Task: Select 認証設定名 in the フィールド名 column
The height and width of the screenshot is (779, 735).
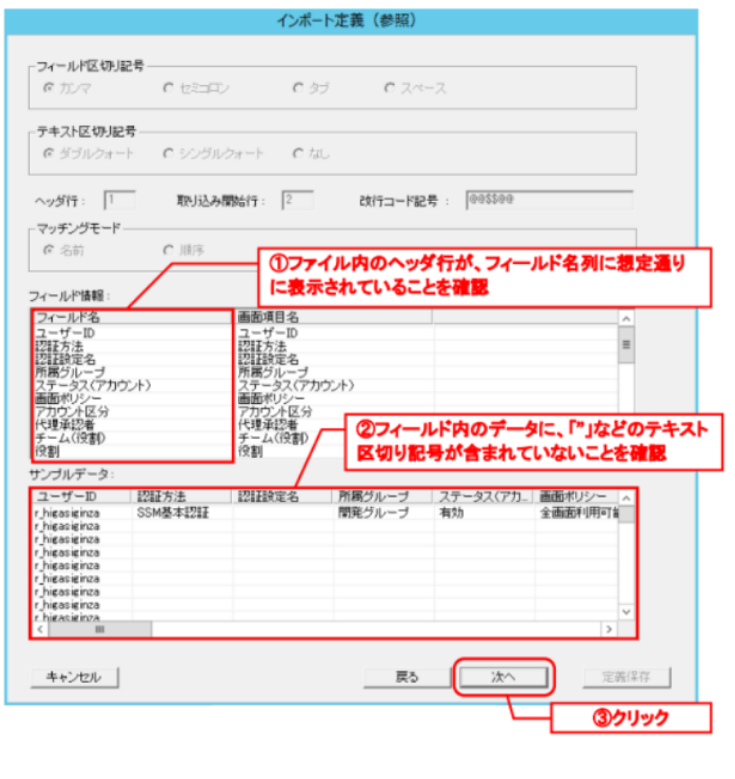Action: click(65, 359)
